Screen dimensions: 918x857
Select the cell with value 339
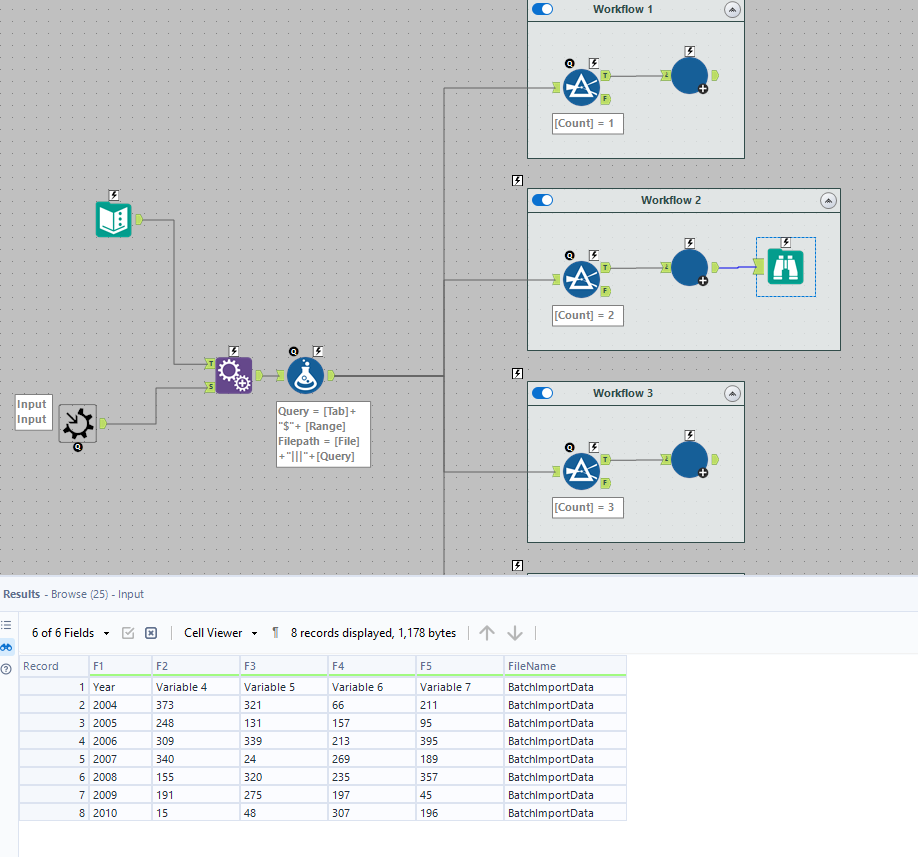click(284, 741)
